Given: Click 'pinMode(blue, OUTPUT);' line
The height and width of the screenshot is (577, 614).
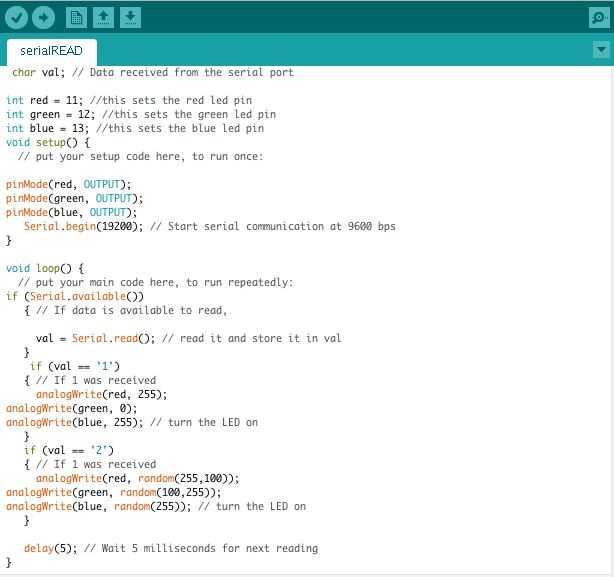Looking at the screenshot, I should (x=72, y=213).
